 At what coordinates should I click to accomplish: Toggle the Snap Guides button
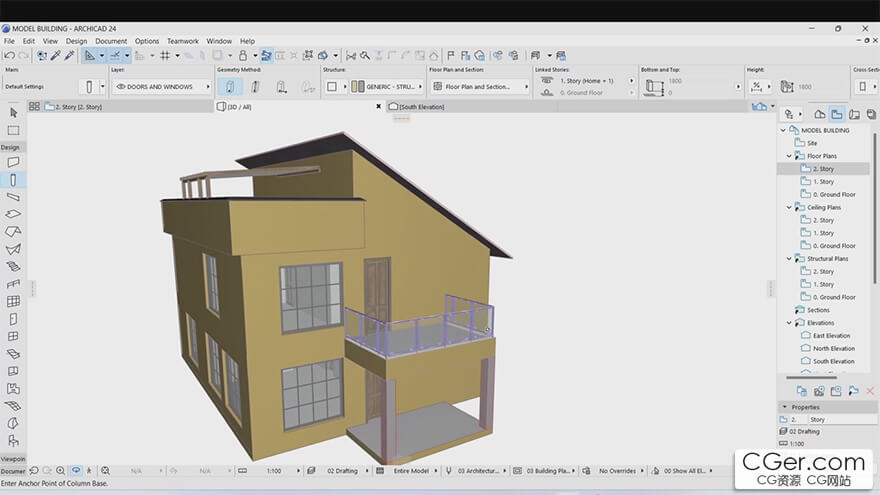[115, 56]
